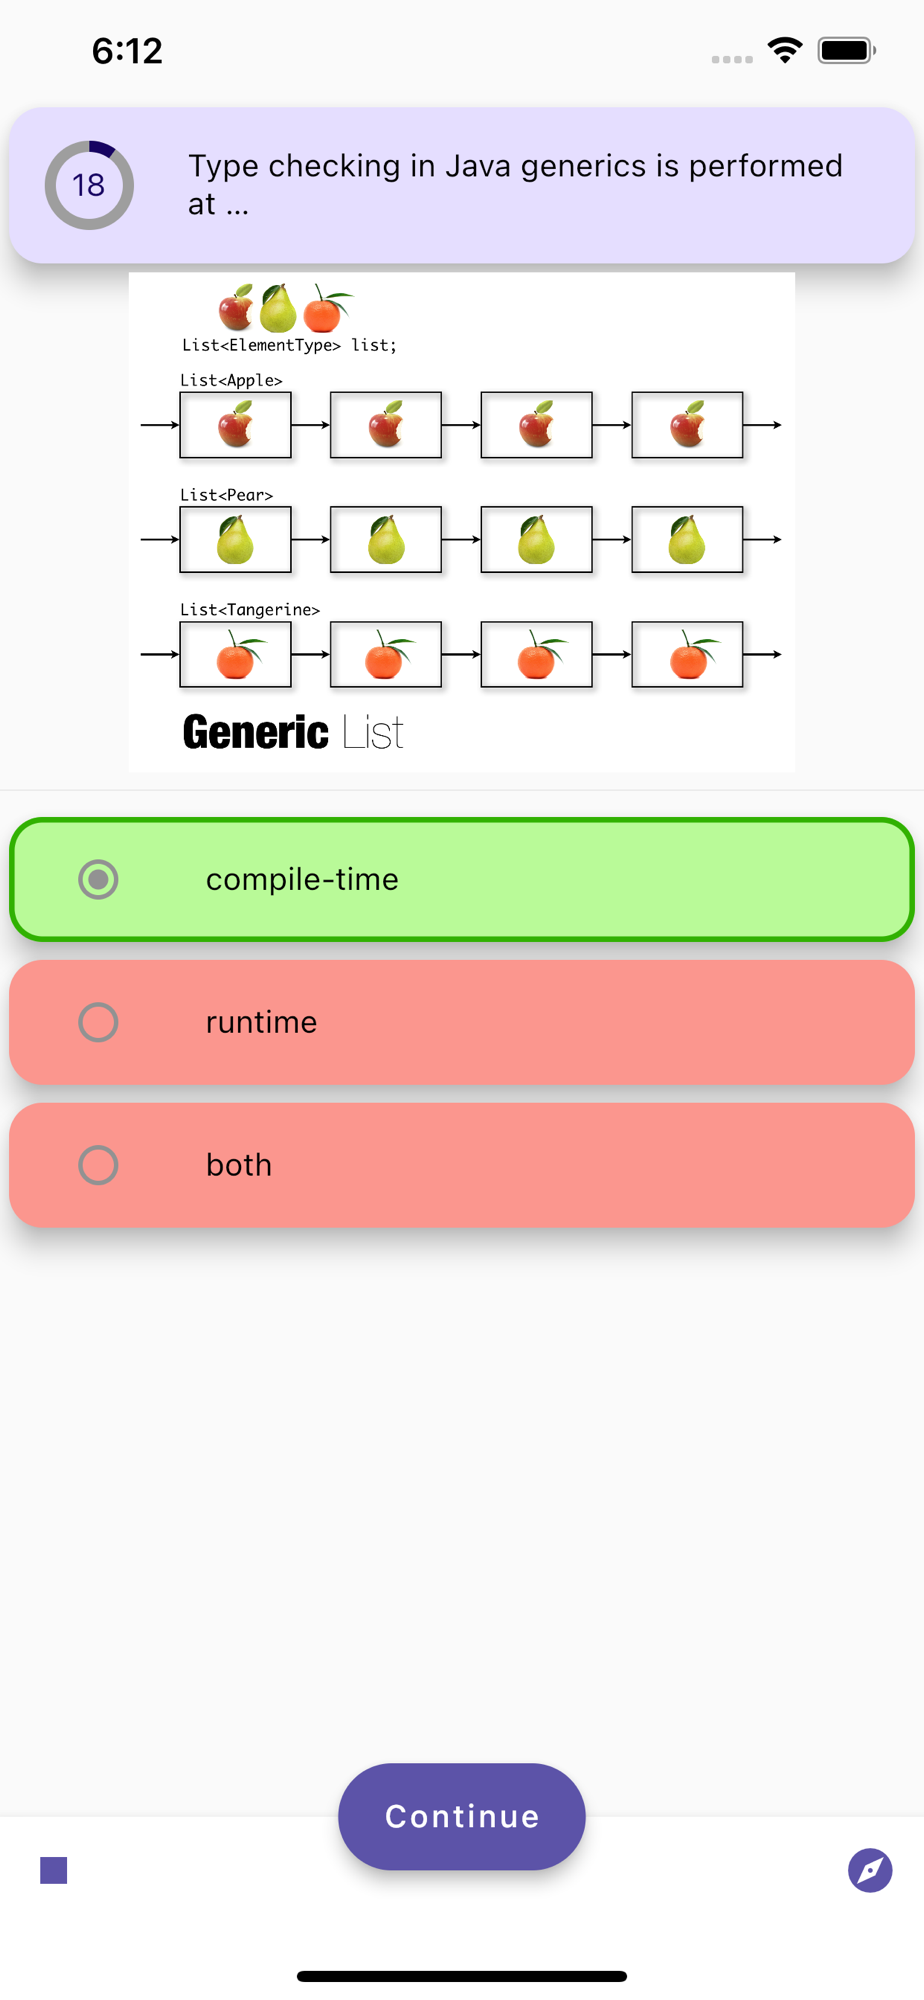Select the runtime radio button
The height and width of the screenshot is (2000, 924).
coord(98,1022)
